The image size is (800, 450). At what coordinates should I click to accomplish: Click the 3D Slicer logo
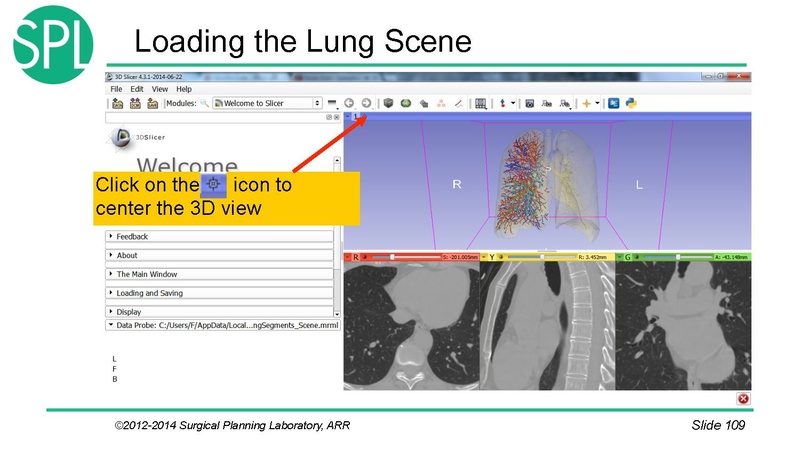click(x=136, y=138)
